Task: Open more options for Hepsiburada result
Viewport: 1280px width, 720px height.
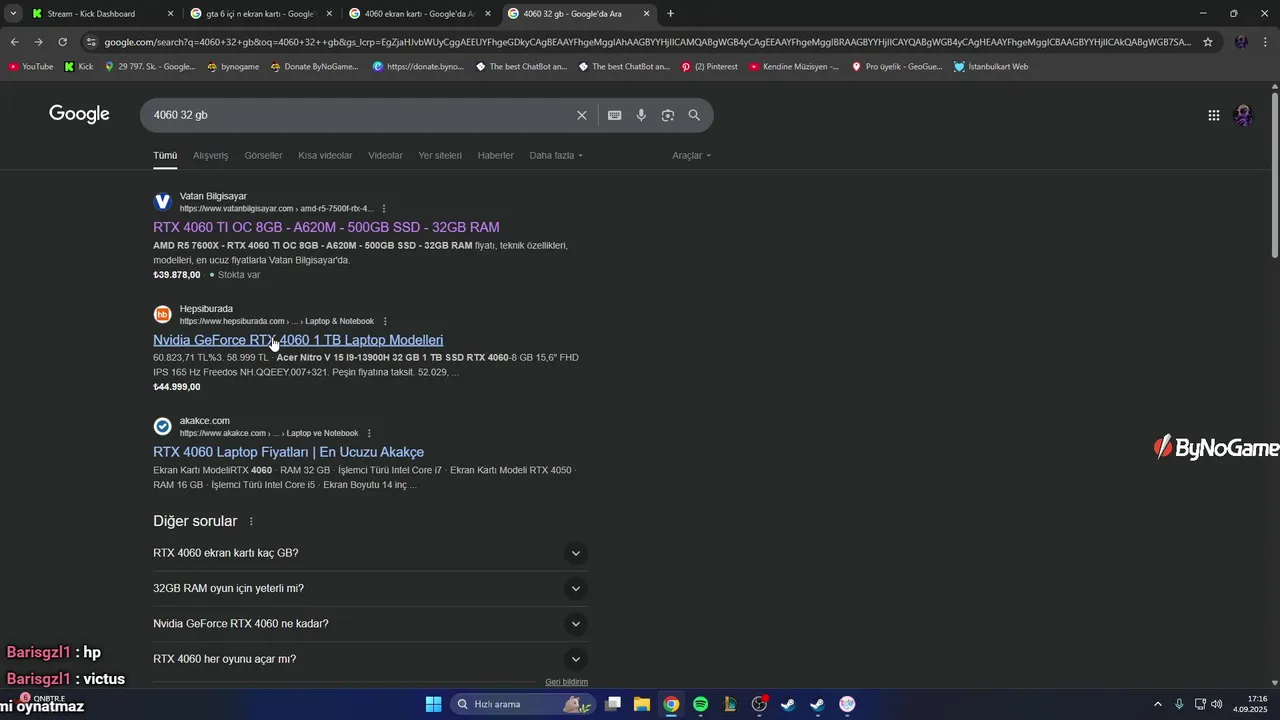Action: pos(384,321)
